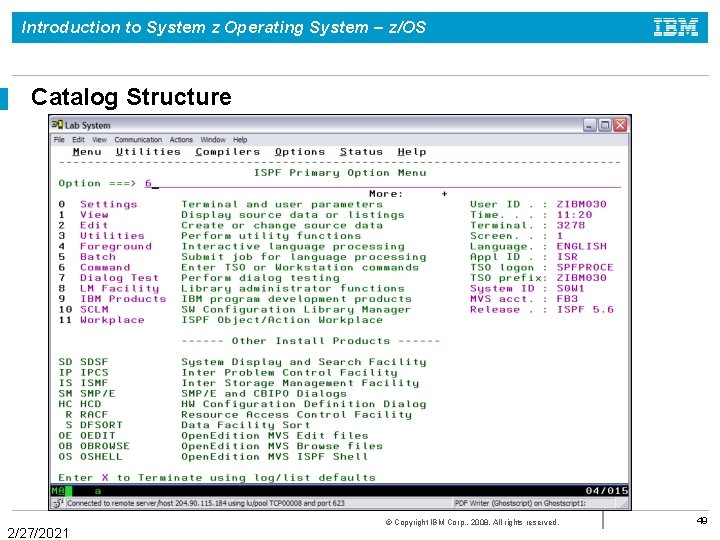This screenshot has width=720, height=540.
Task: Open the Help menu in window menubar
Action: click(x=240, y=140)
